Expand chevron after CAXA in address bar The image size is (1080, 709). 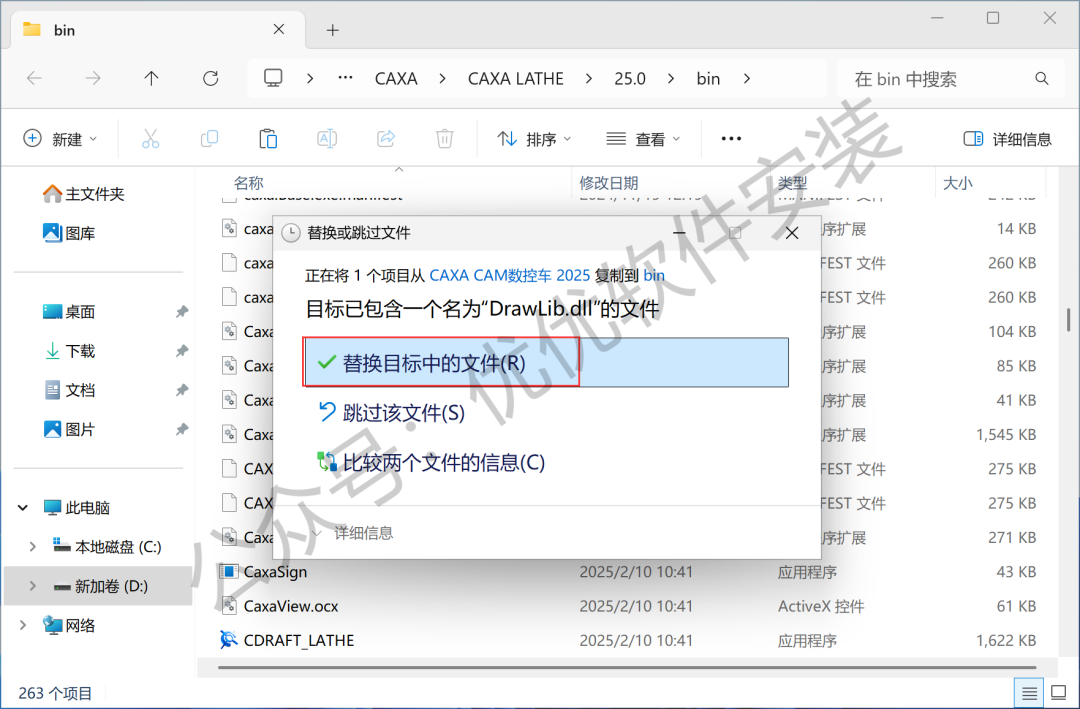(x=442, y=79)
